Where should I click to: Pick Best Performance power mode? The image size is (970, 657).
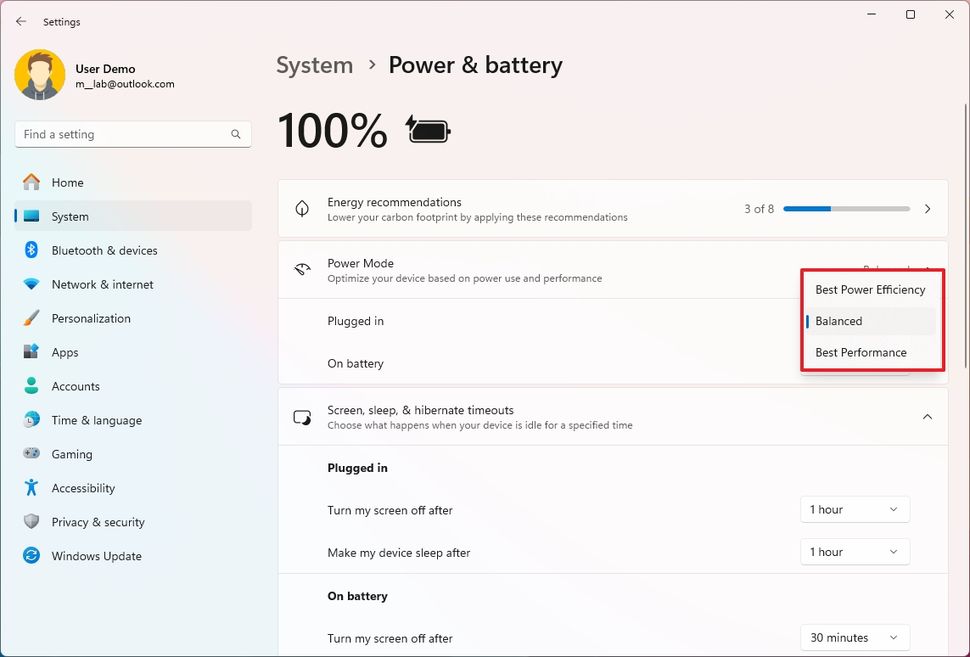pyautogui.click(x=860, y=352)
